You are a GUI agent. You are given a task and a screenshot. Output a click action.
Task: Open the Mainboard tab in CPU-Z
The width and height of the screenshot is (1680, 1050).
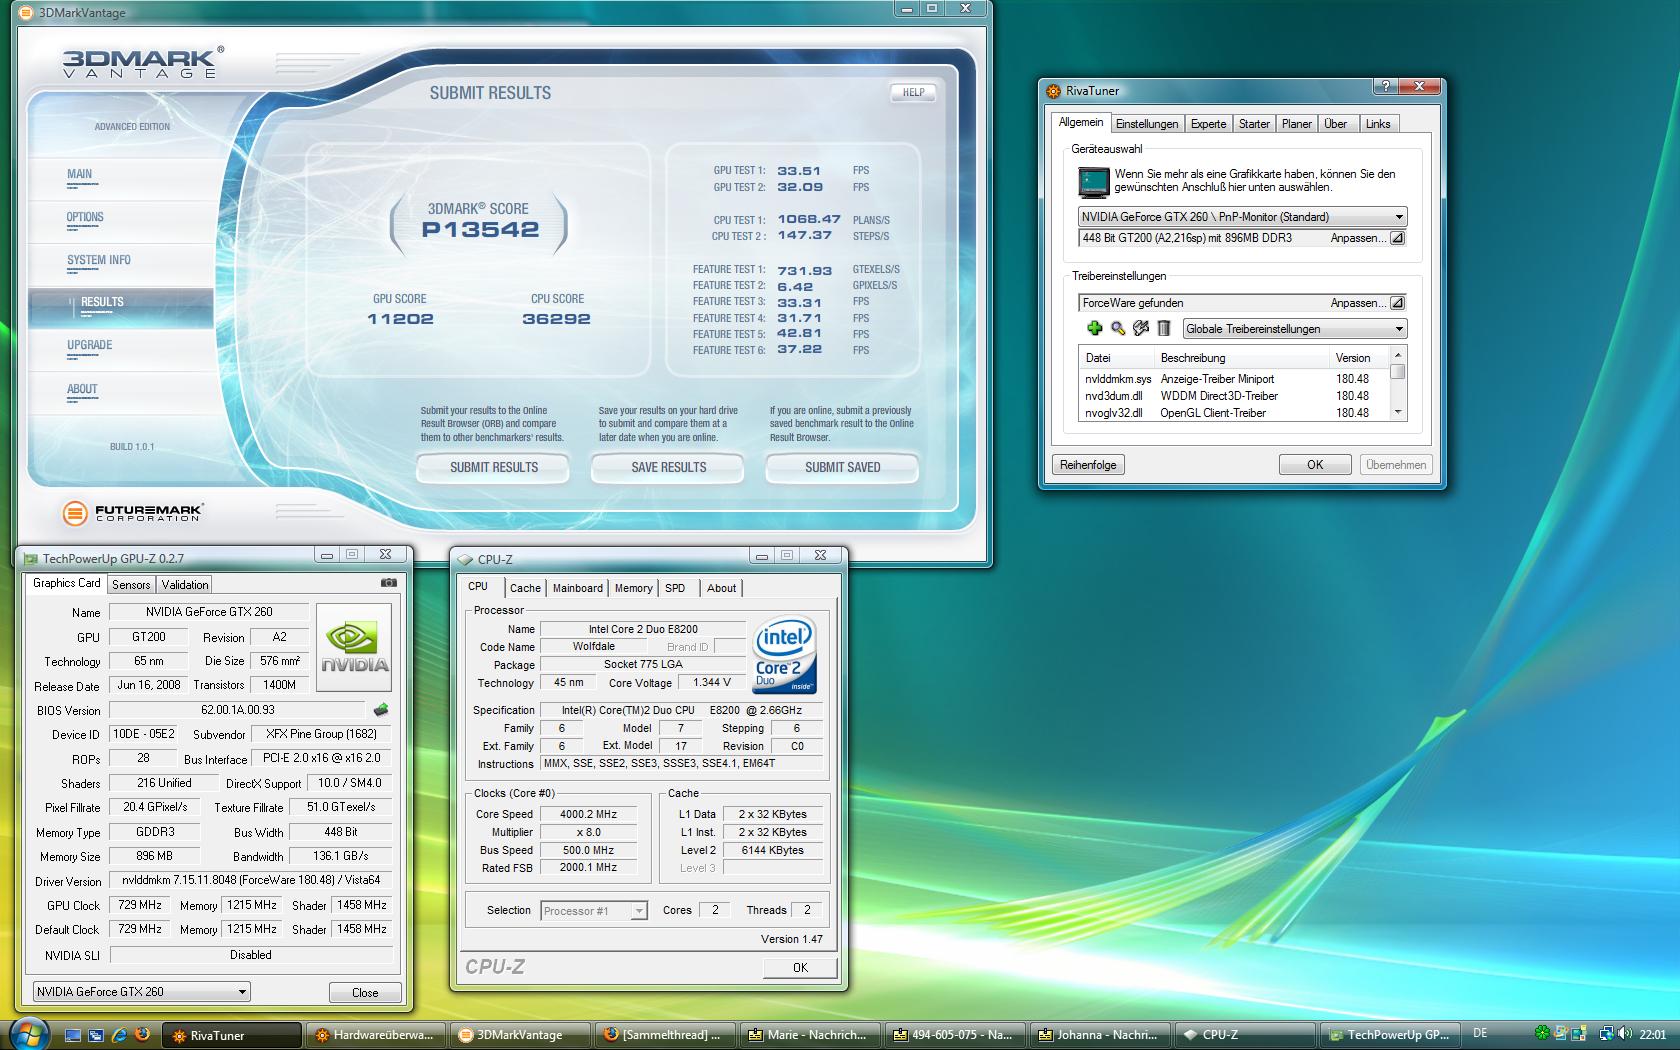[x=578, y=588]
